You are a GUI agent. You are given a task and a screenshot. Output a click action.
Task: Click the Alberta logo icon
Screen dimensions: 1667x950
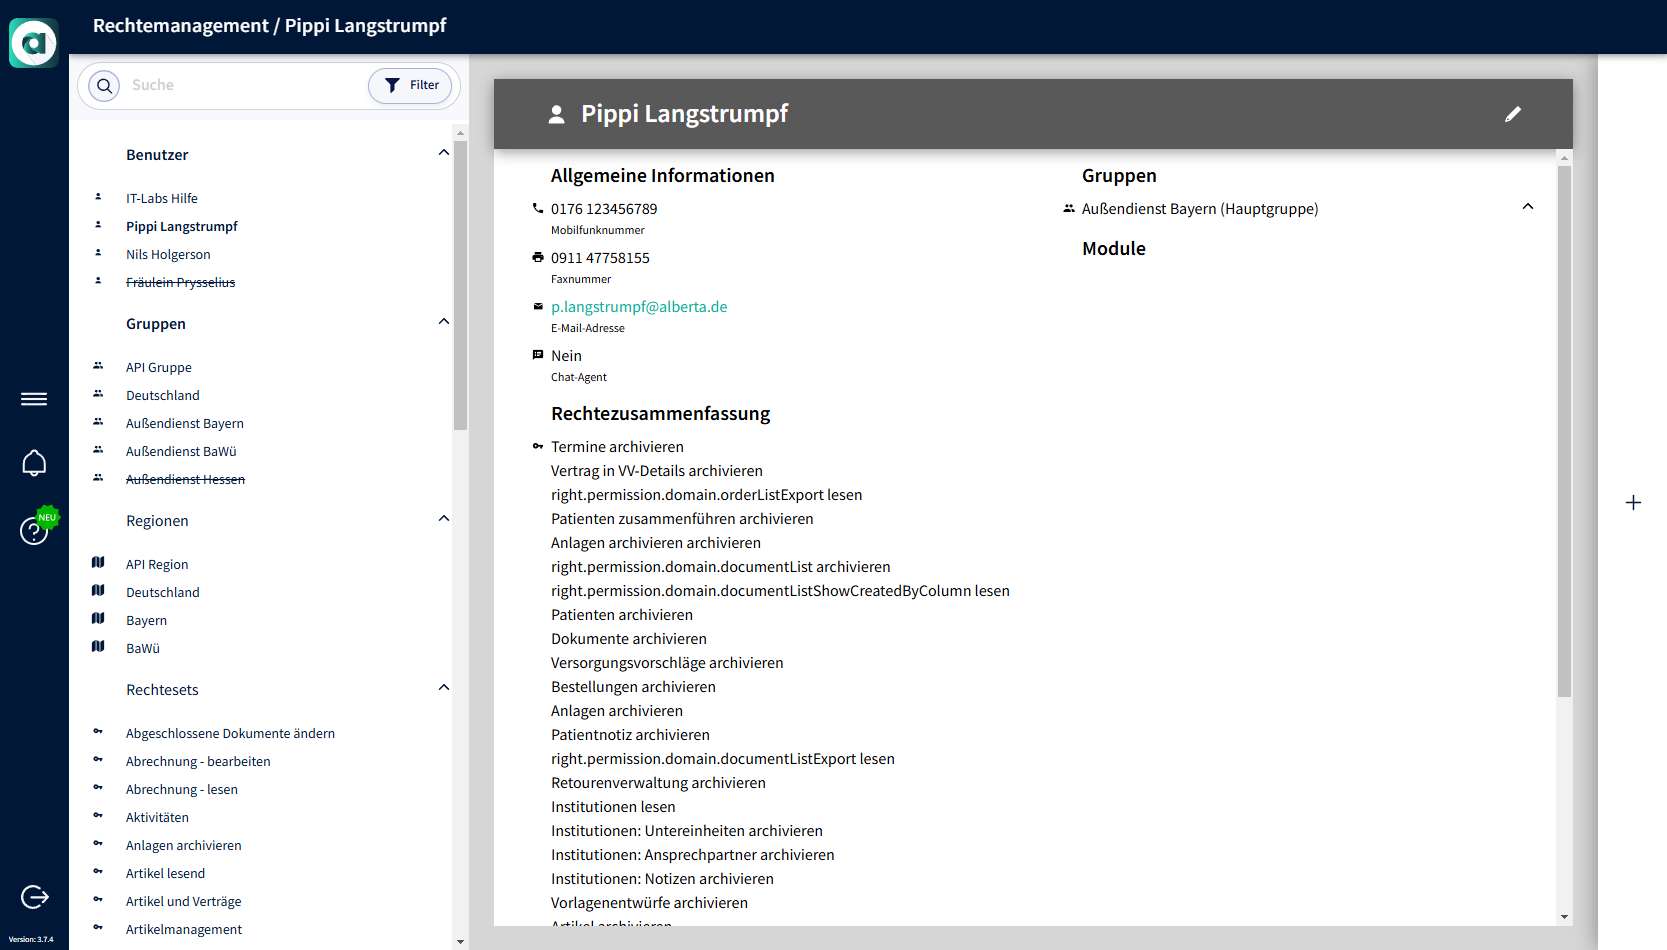coord(34,43)
